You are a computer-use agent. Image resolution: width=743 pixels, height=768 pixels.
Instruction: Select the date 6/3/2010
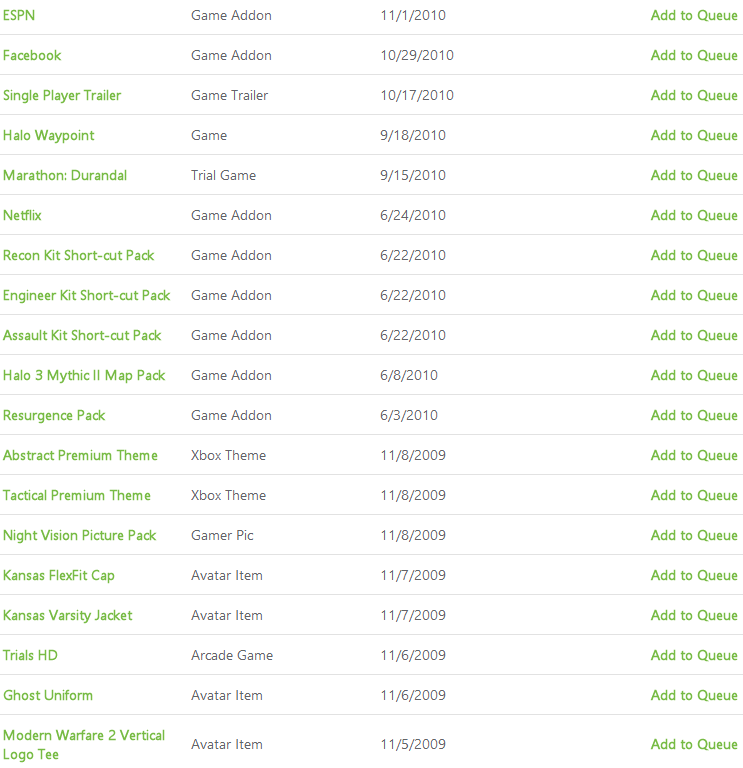tap(409, 415)
